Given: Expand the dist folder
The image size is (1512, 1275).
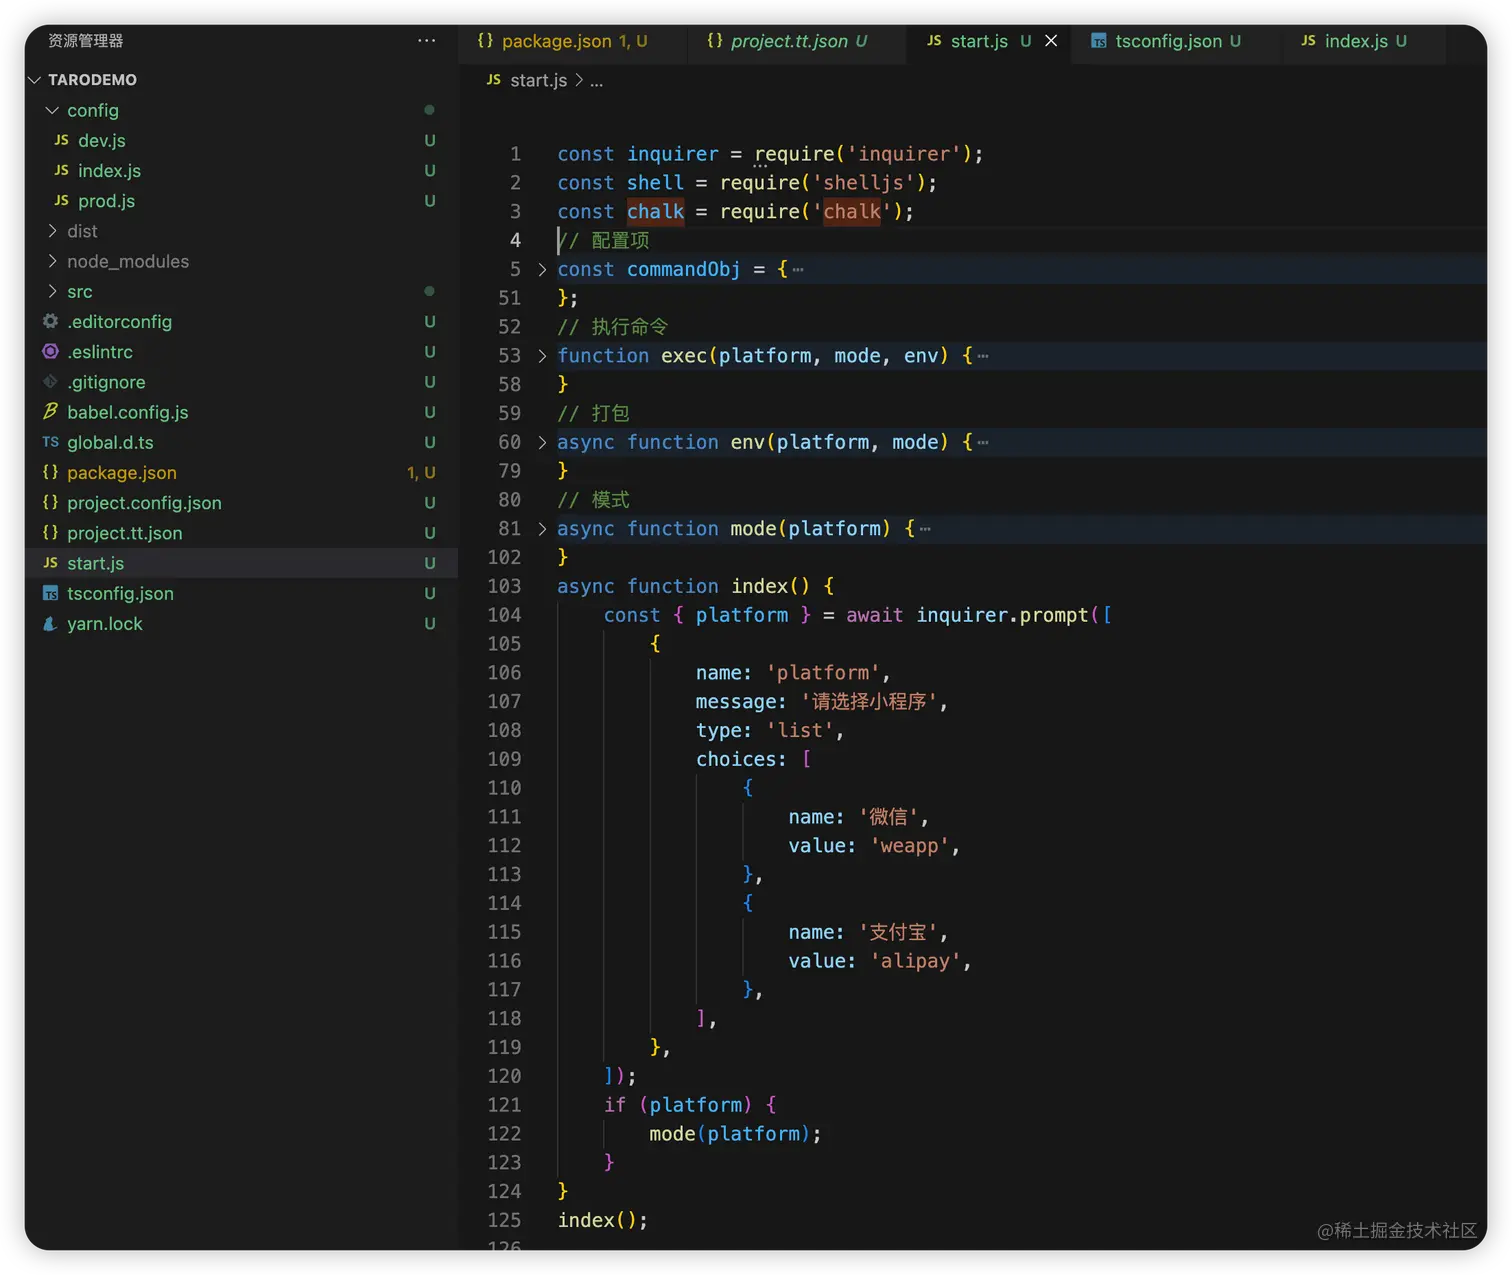Looking at the screenshot, I should (x=52, y=231).
